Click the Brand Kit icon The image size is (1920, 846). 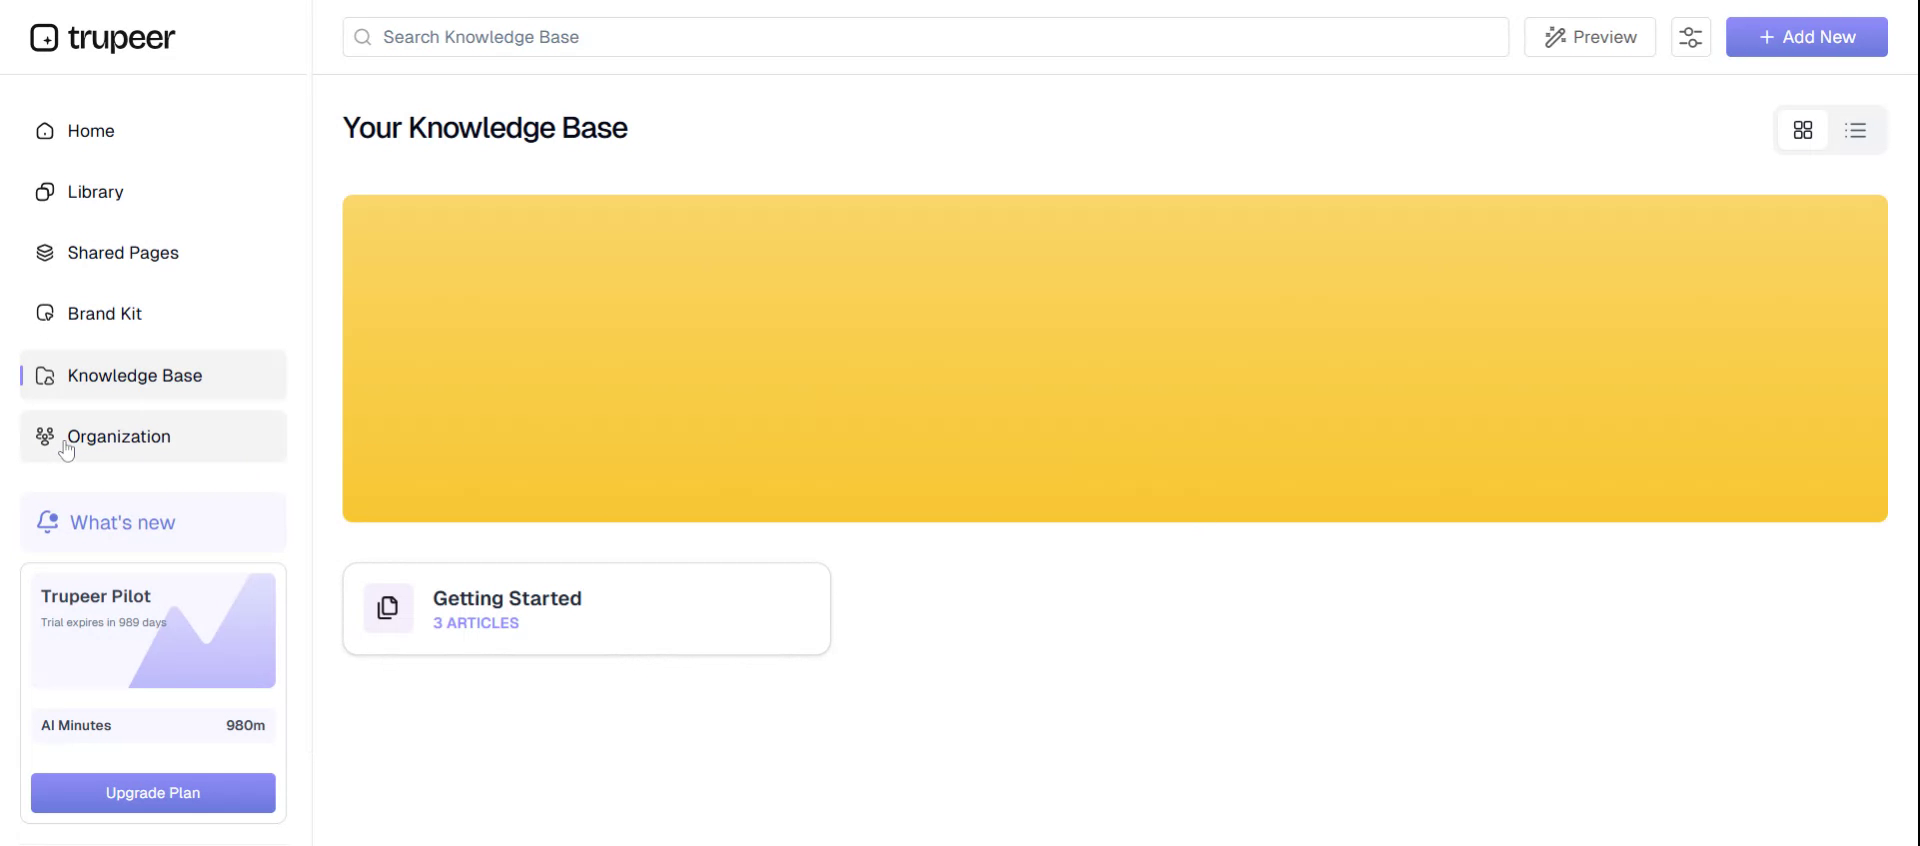coord(45,314)
